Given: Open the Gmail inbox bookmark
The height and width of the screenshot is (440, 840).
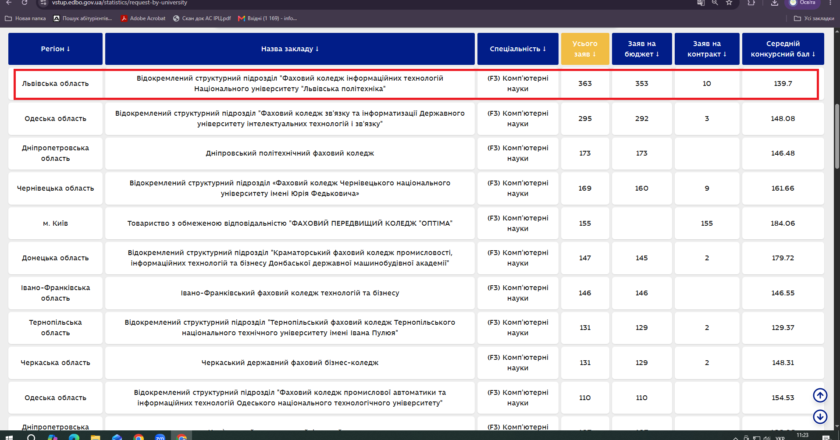Looking at the screenshot, I should (267, 18).
